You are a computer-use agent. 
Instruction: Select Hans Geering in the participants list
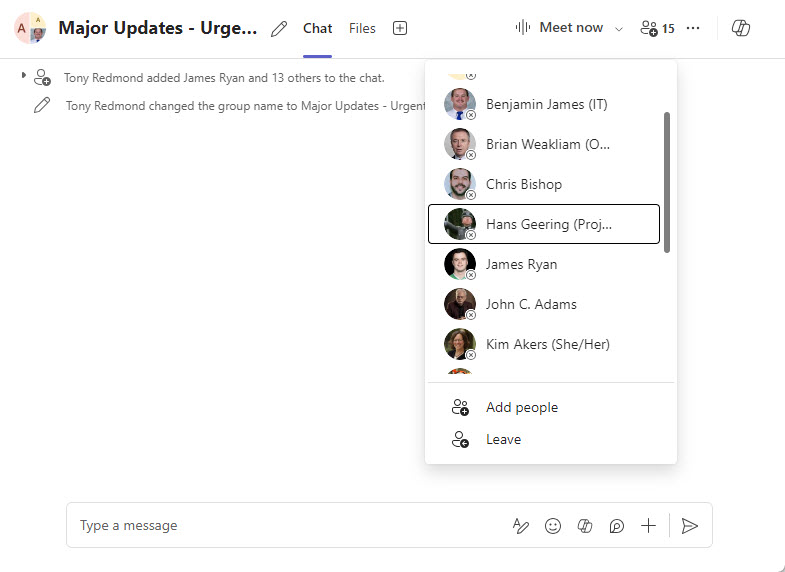[x=544, y=224]
